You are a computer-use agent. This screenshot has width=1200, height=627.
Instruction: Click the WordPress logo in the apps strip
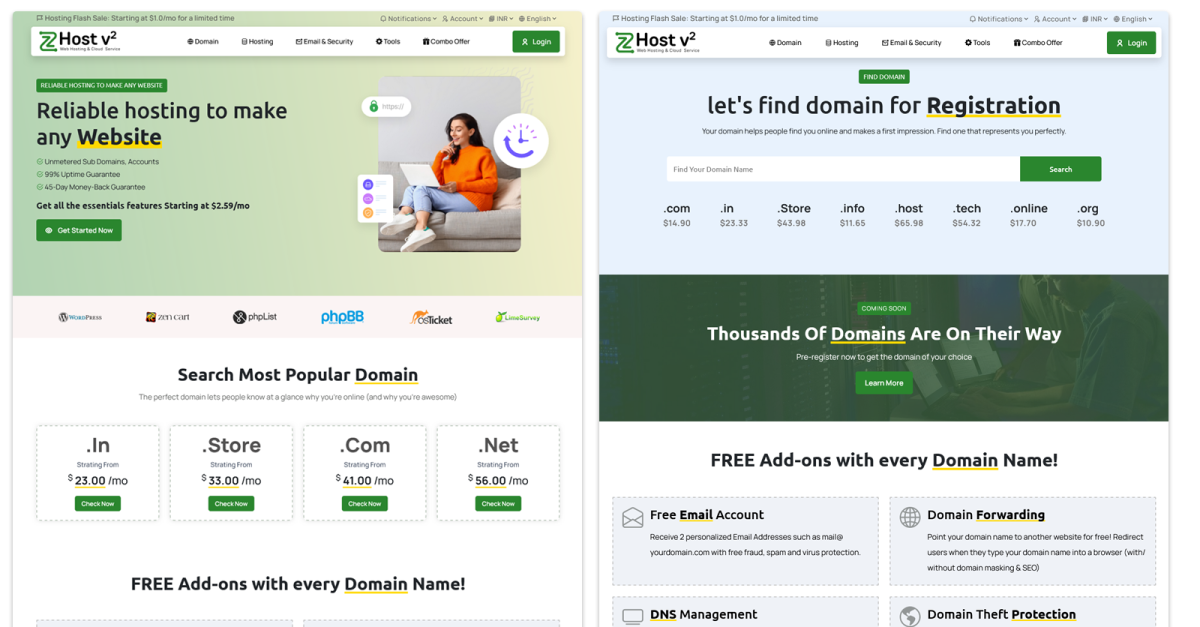point(80,317)
